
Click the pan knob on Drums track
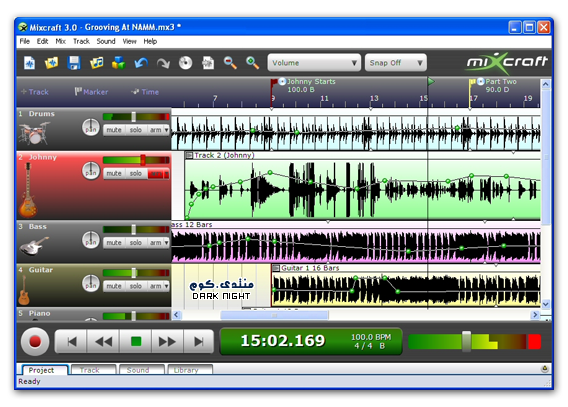(x=91, y=127)
